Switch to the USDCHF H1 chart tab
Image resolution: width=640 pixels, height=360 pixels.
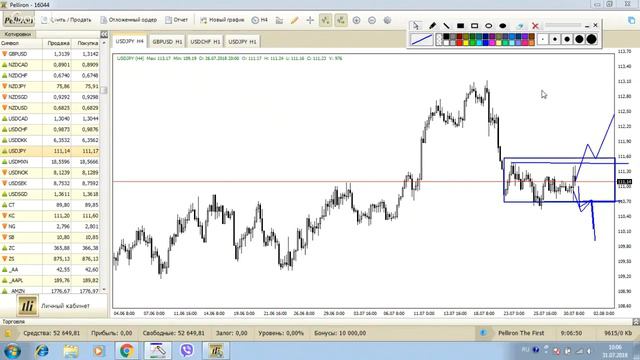205,42
